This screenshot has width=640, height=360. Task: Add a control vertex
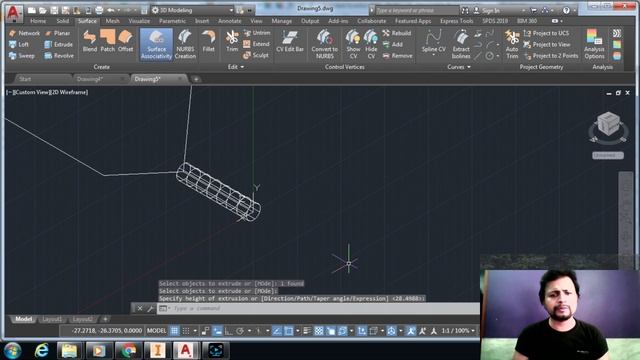tap(393, 44)
